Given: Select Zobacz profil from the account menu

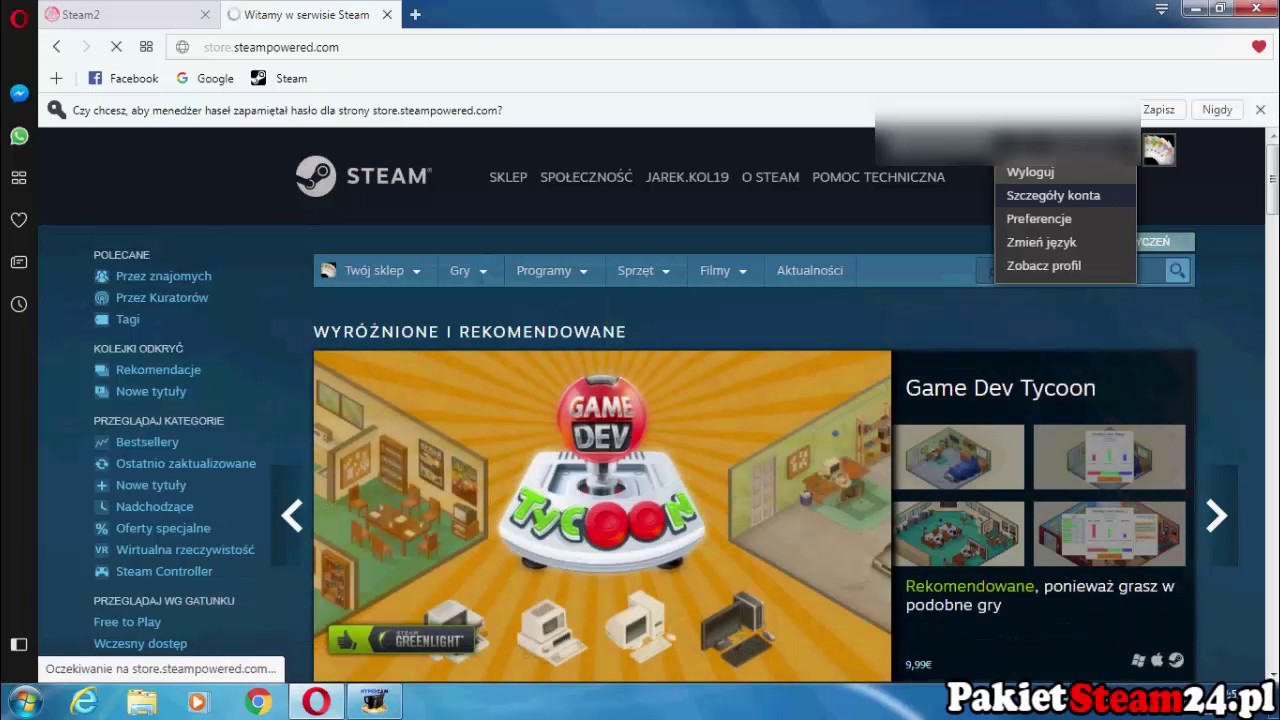Looking at the screenshot, I should (1044, 266).
